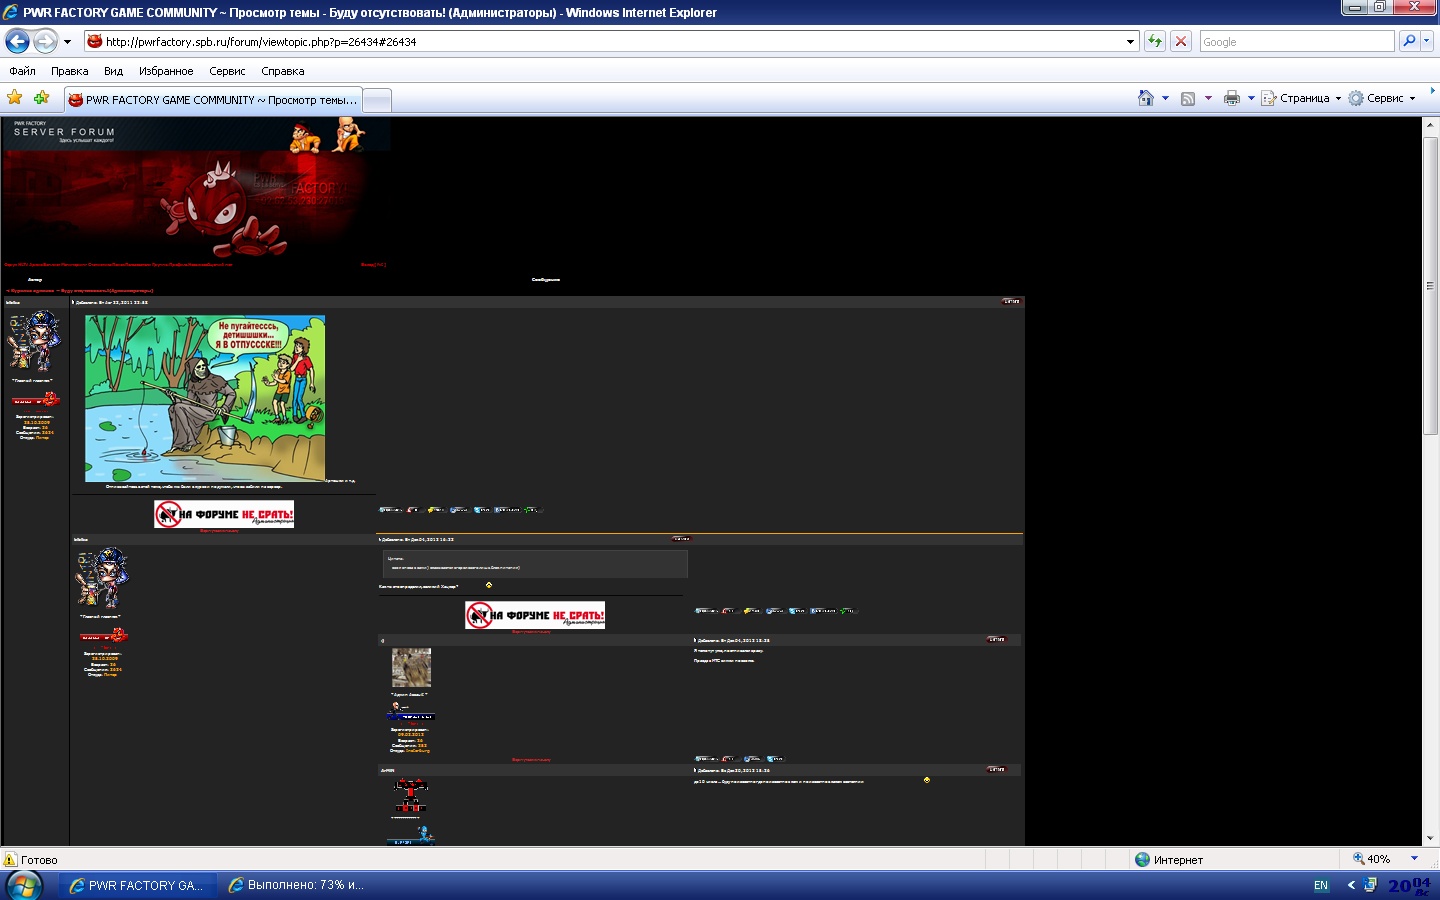Click the vertical scrollbar down arrow

pyautogui.click(x=1430, y=838)
